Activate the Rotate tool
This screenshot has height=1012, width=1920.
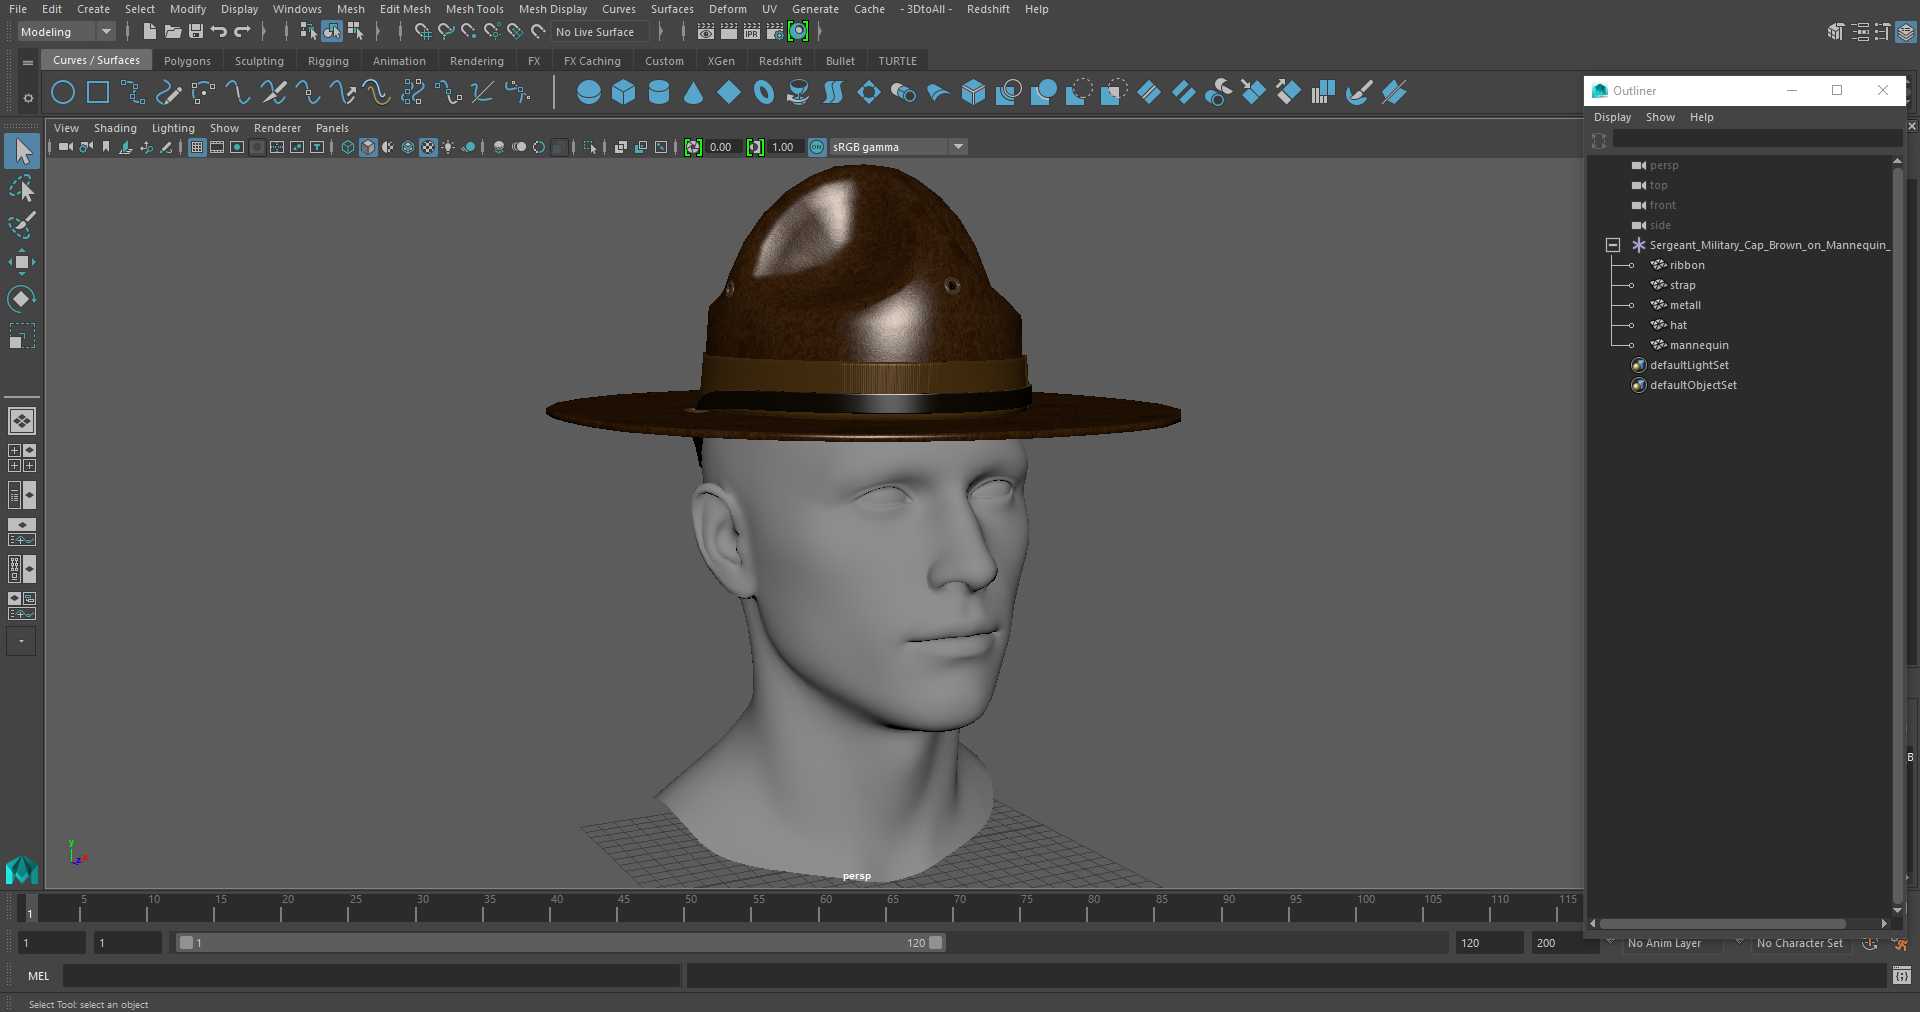point(22,299)
